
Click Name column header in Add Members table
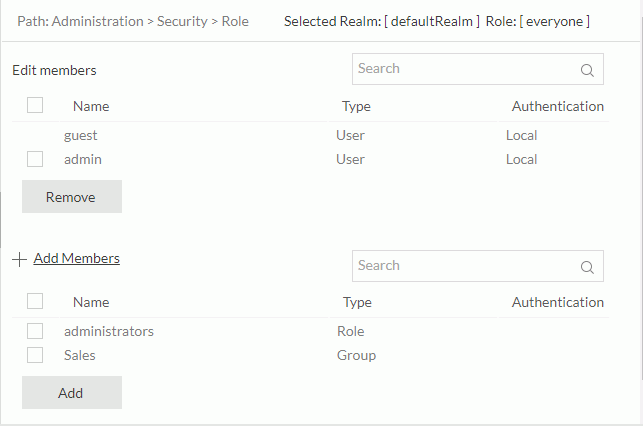coord(91,302)
